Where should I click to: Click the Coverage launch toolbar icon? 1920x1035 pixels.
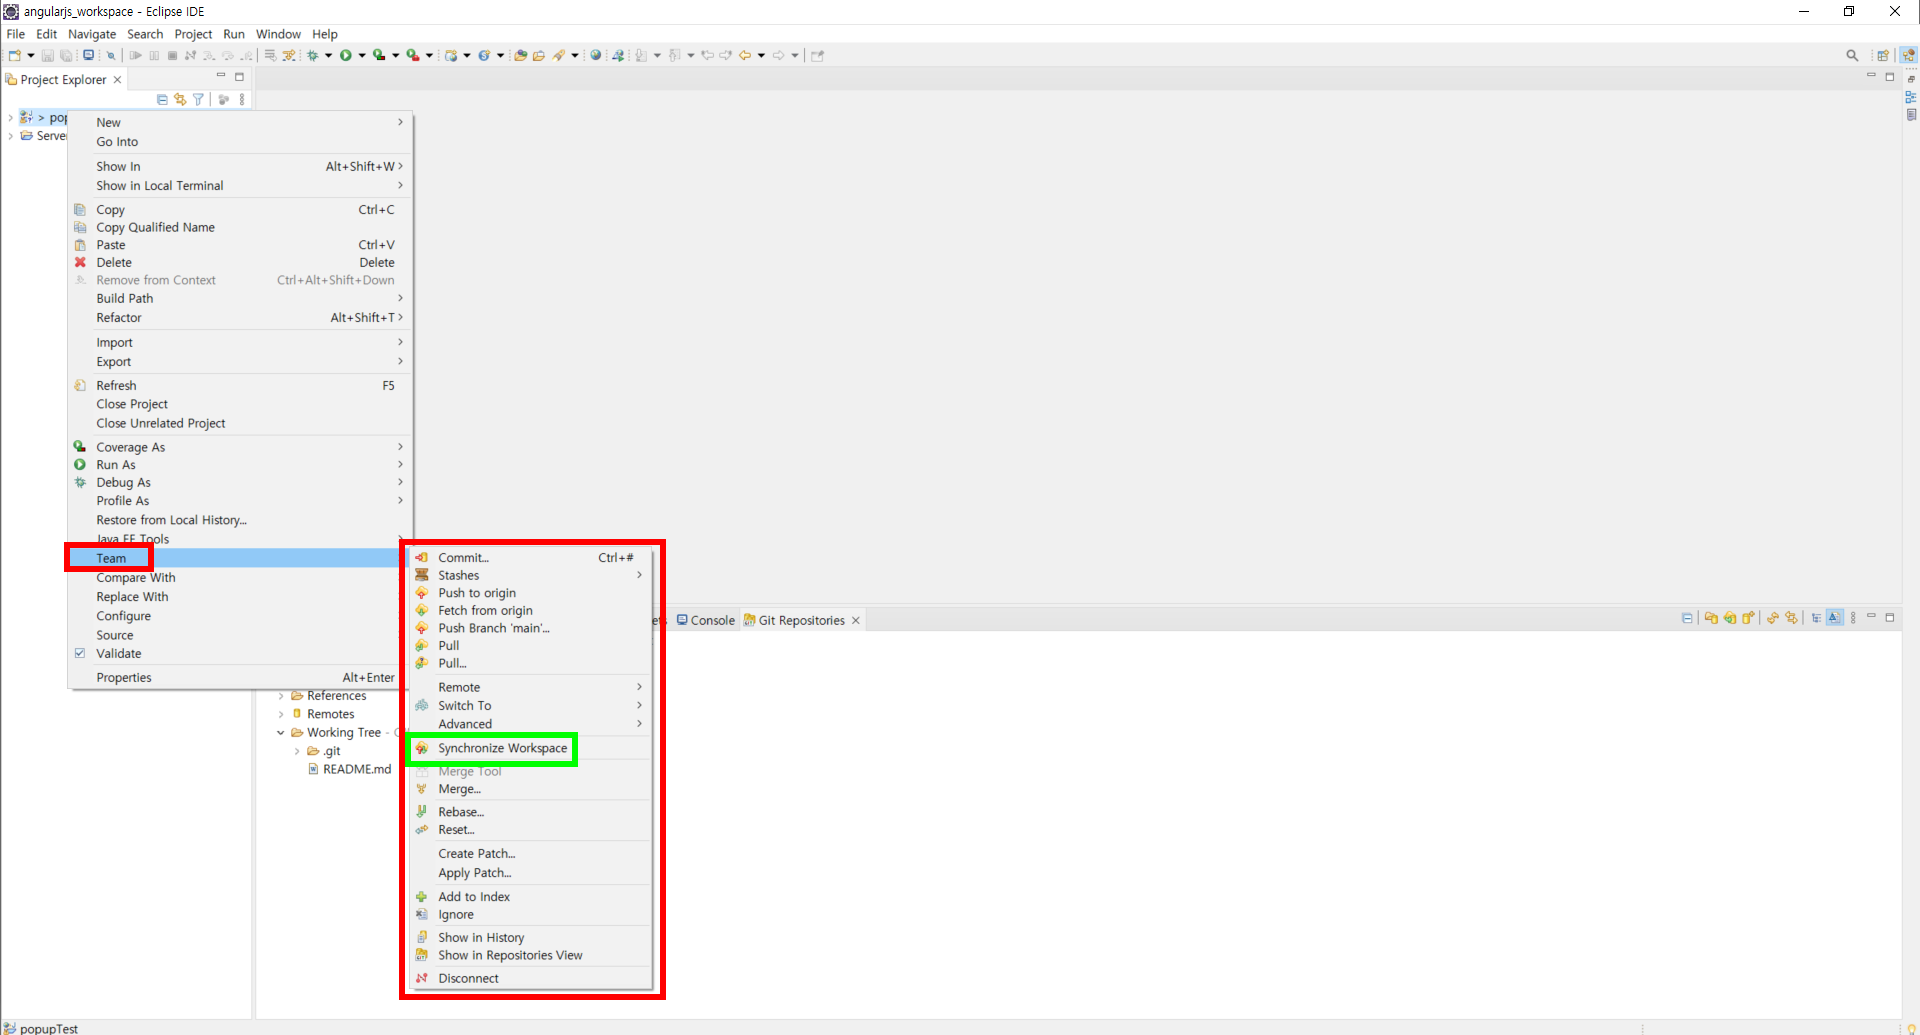[379, 55]
